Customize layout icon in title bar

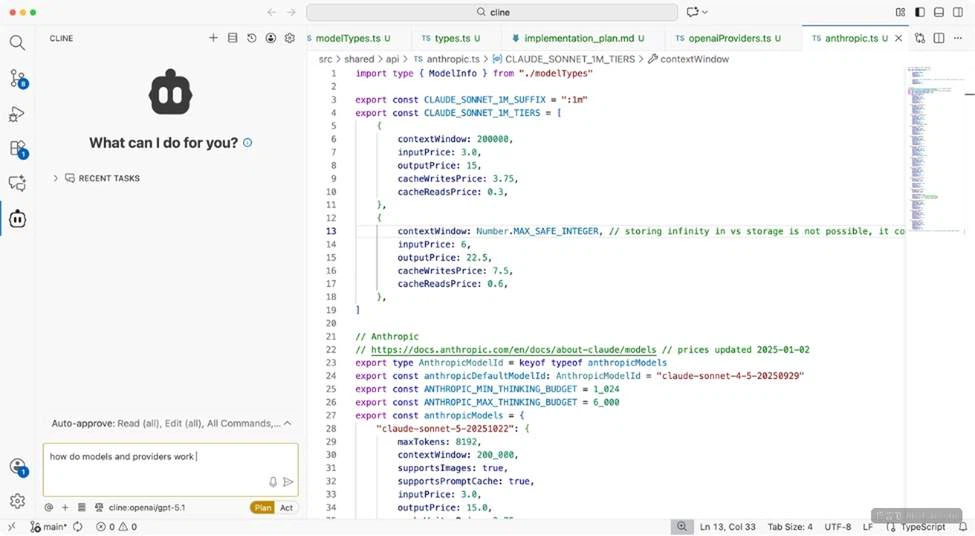pyautogui.click(x=900, y=12)
